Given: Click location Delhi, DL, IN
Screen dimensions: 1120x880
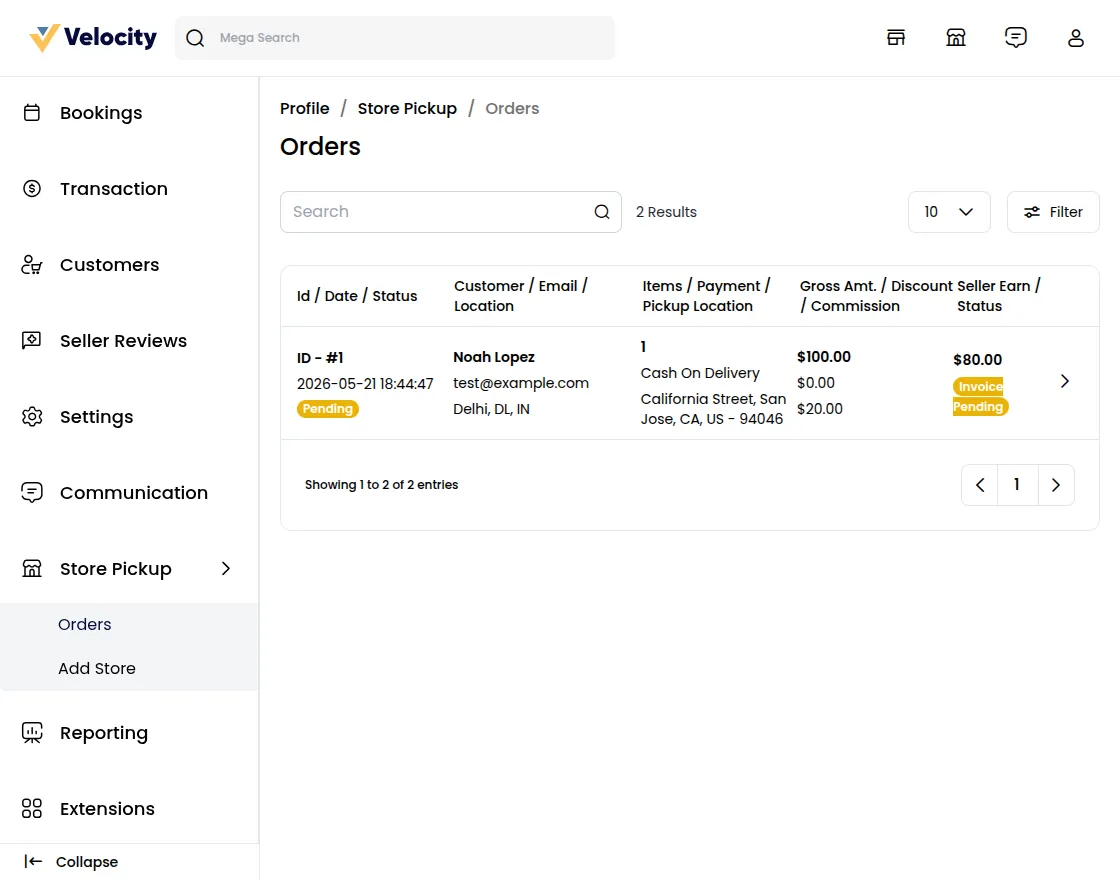Looking at the screenshot, I should pos(491,409).
